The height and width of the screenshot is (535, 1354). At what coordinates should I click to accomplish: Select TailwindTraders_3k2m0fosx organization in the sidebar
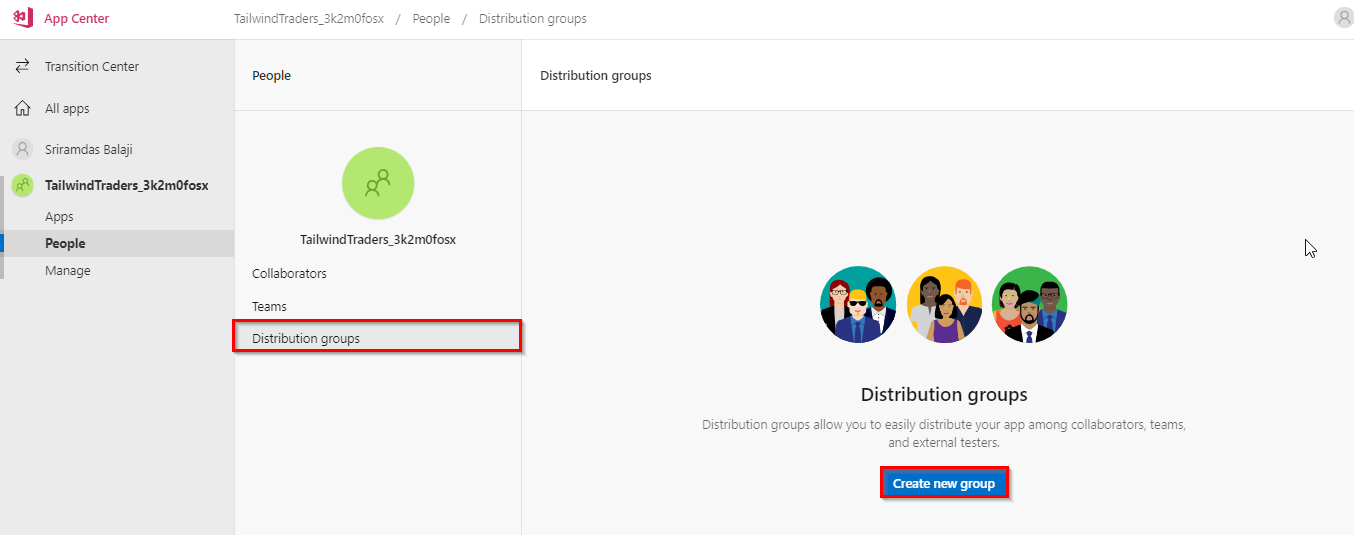click(127, 185)
